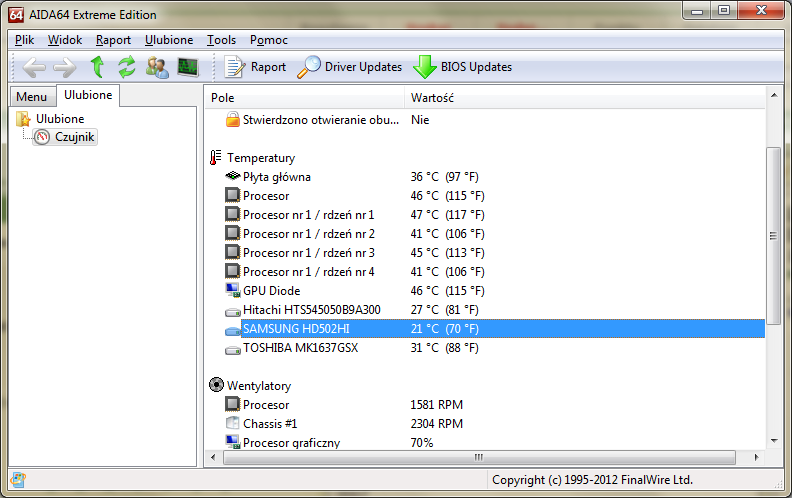Select the GPU Diode row
The height and width of the screenshot is (498, 792).
point(485,291)
